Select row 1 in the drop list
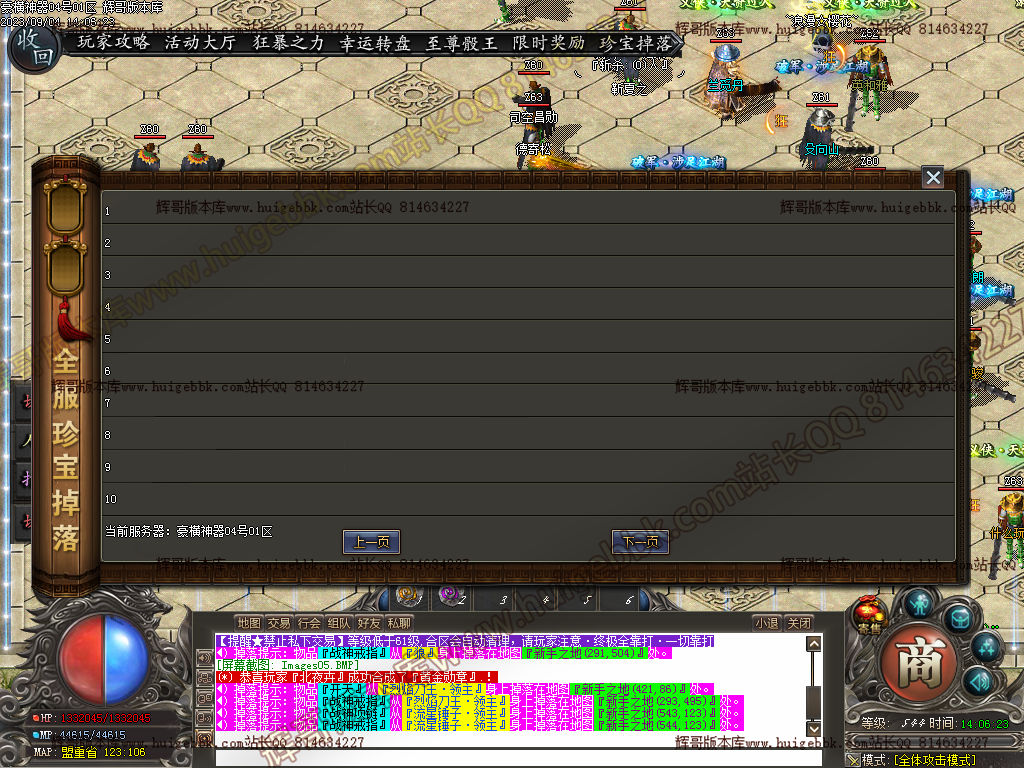Screen dimensions: 1024x768 (528, 209)
